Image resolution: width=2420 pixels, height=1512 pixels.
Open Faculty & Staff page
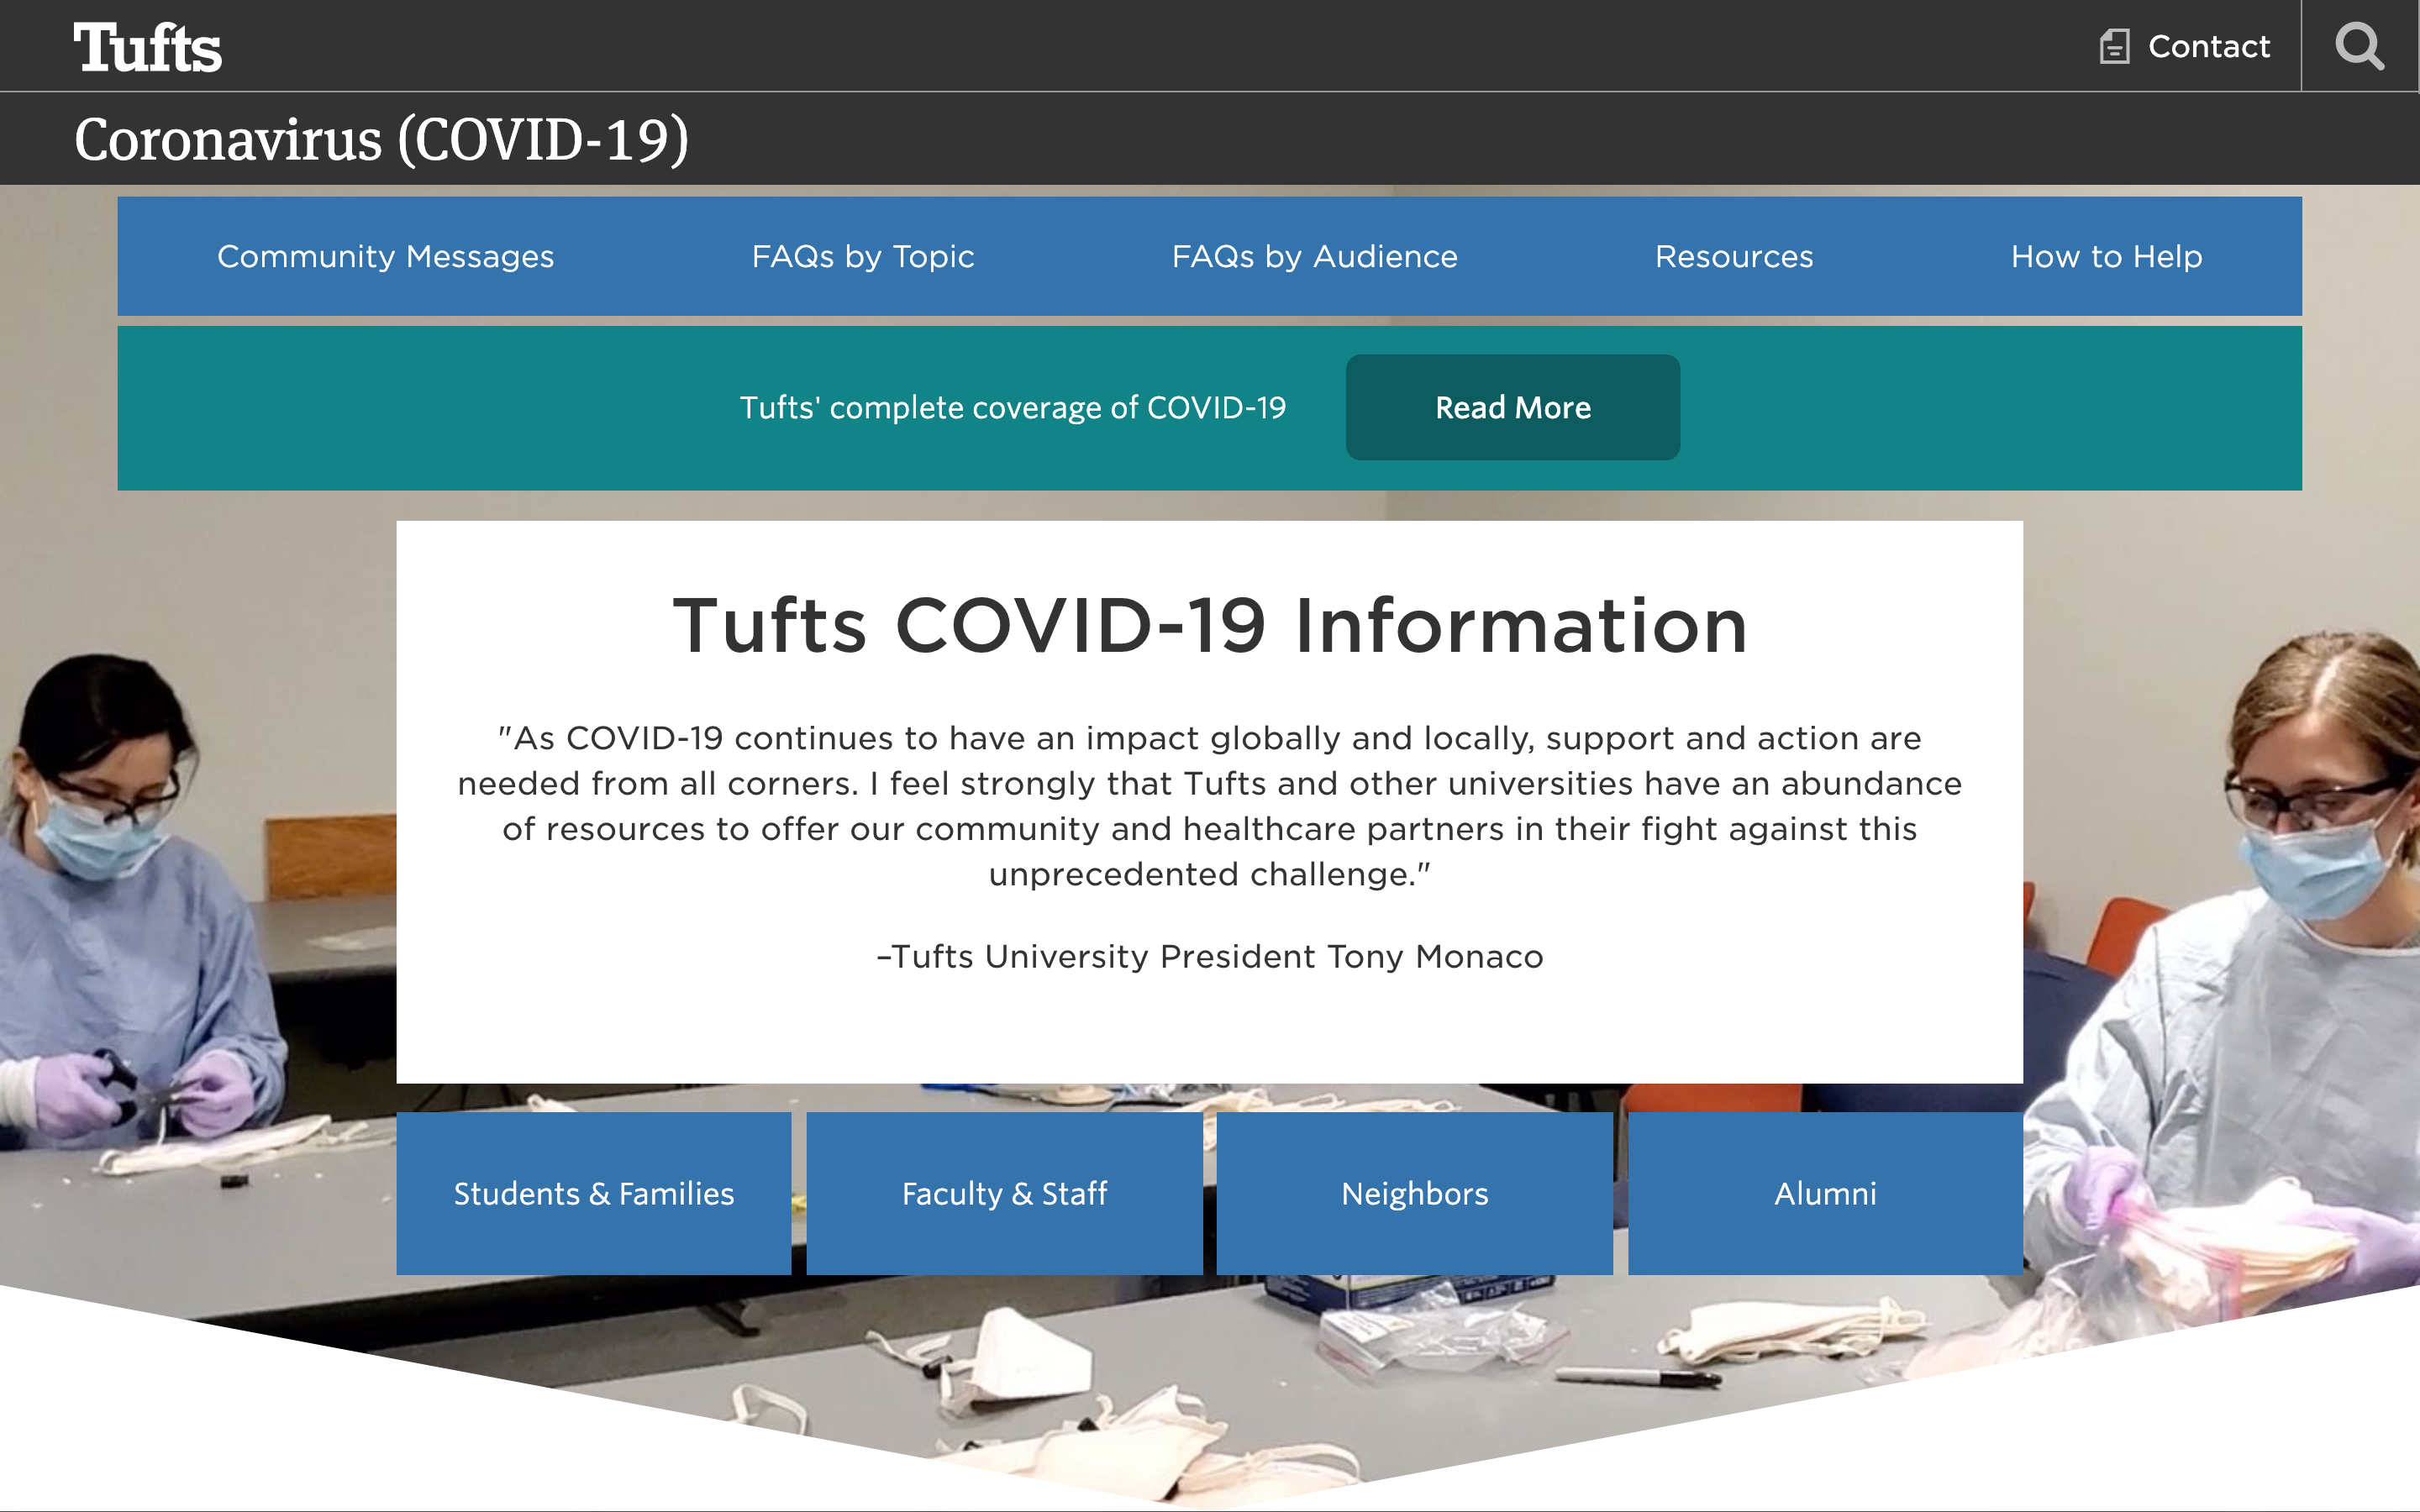[x=1004, y=1193]
